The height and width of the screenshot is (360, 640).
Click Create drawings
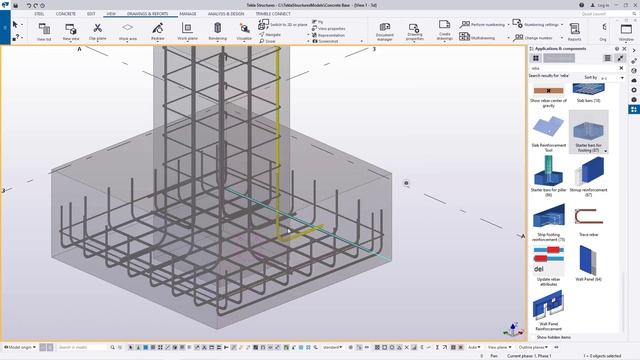(444, 31)
